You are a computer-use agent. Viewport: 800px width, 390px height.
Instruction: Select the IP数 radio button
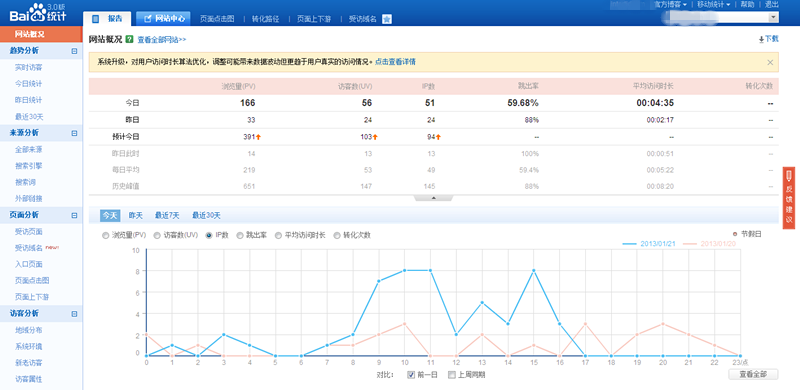208,235
